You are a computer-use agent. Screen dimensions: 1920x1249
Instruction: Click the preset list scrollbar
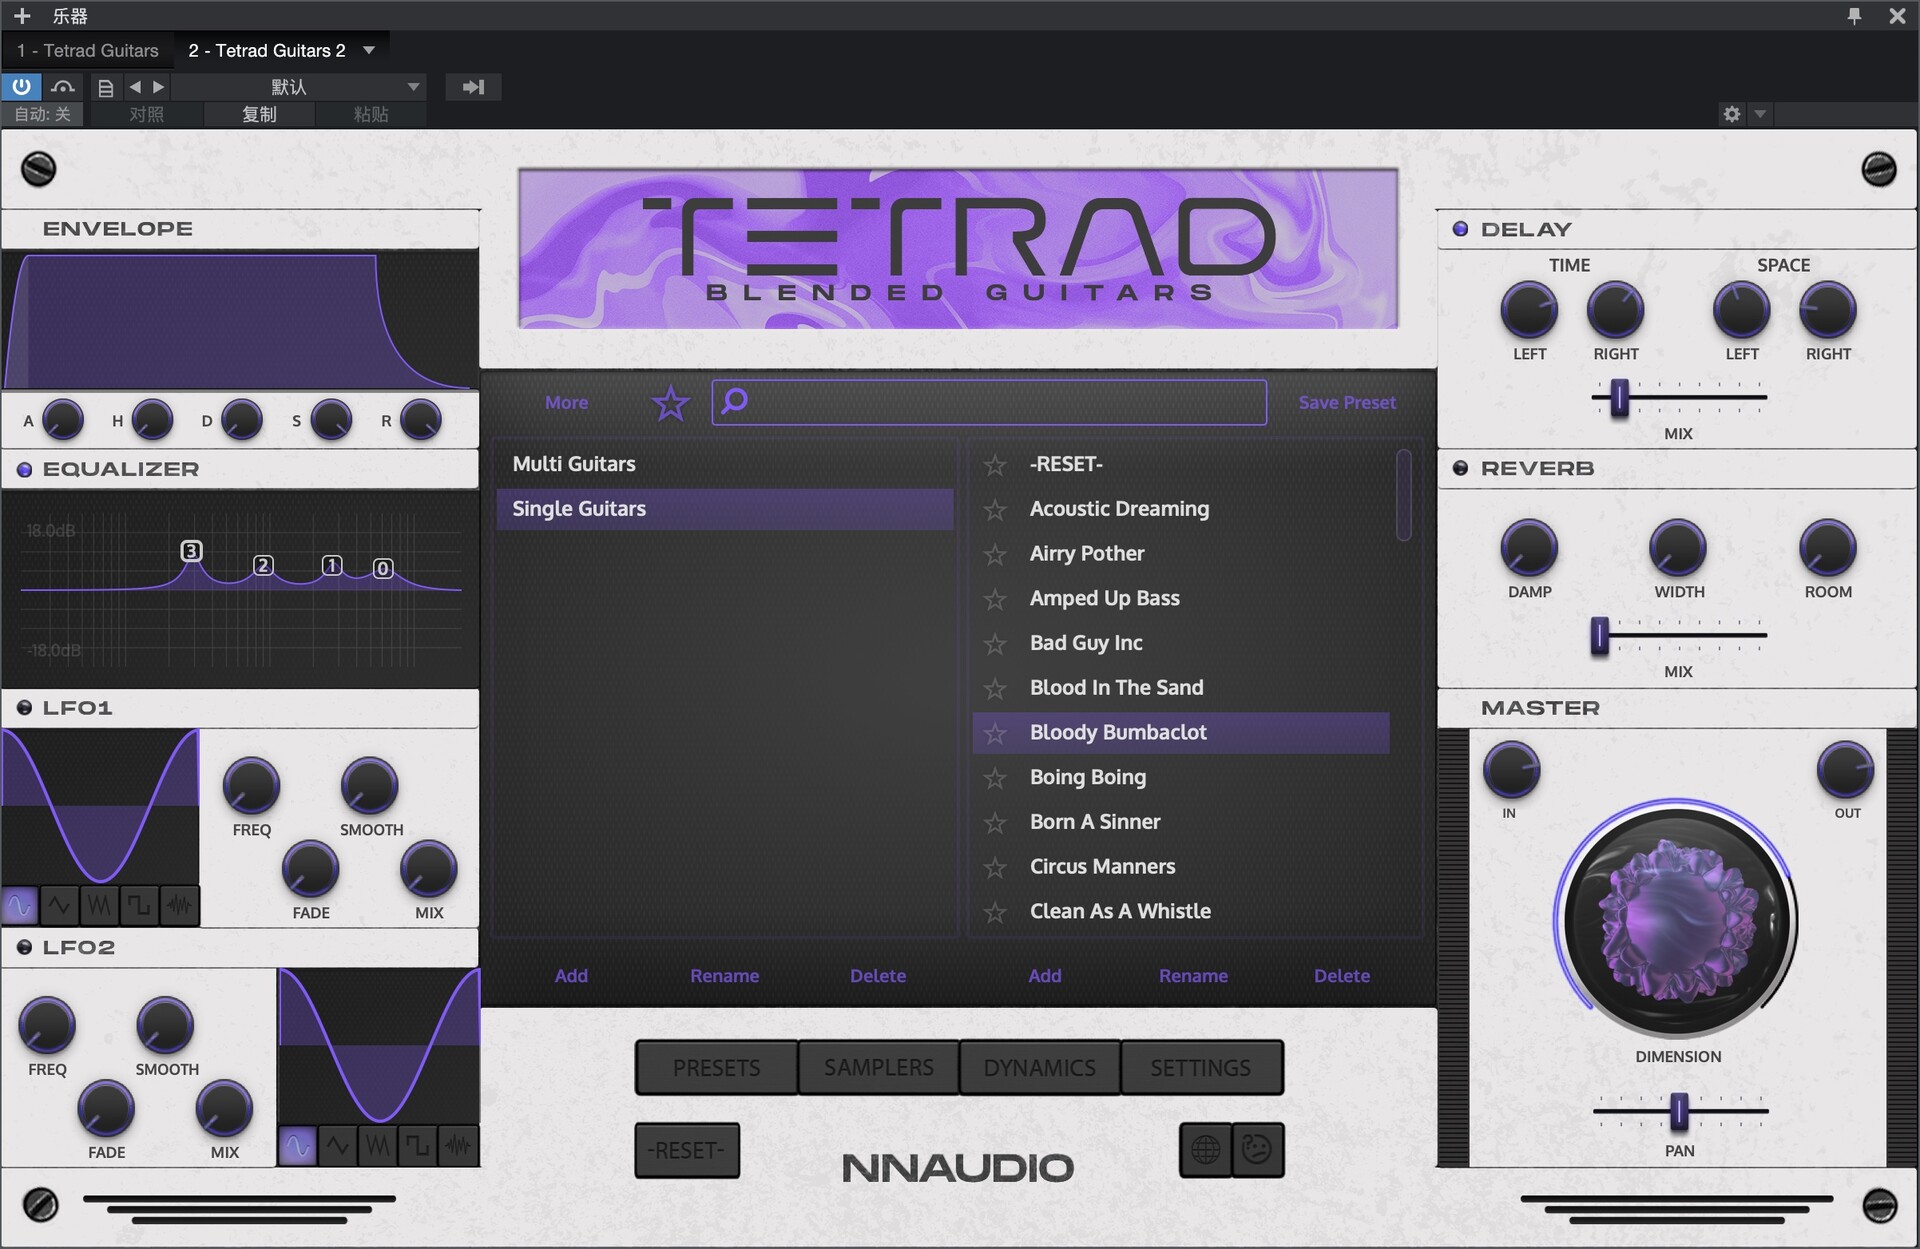tap(1404, 495)
